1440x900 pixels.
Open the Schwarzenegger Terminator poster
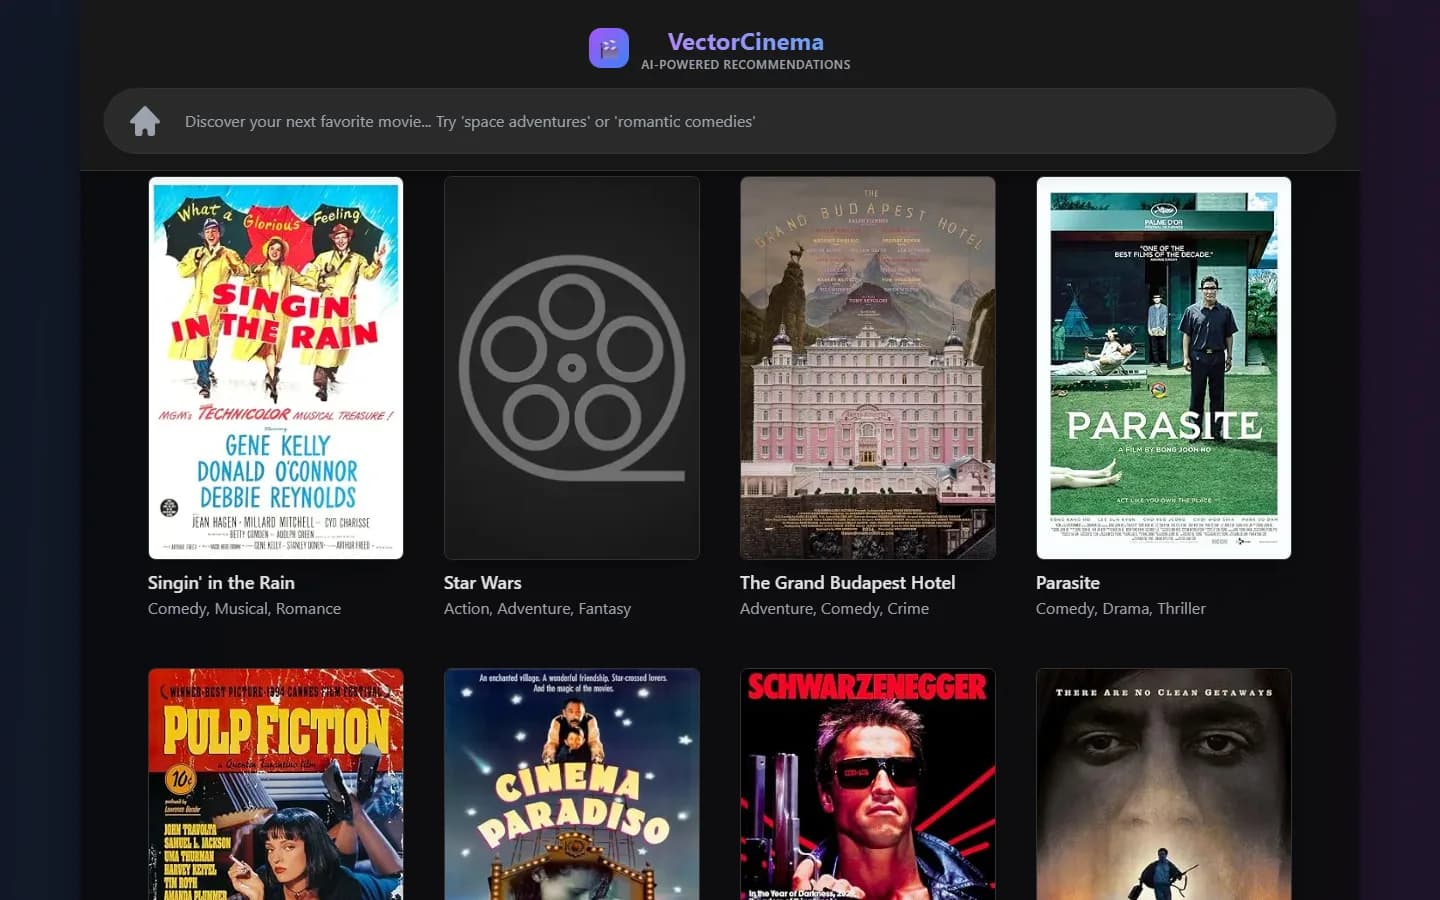coord(868,784)
